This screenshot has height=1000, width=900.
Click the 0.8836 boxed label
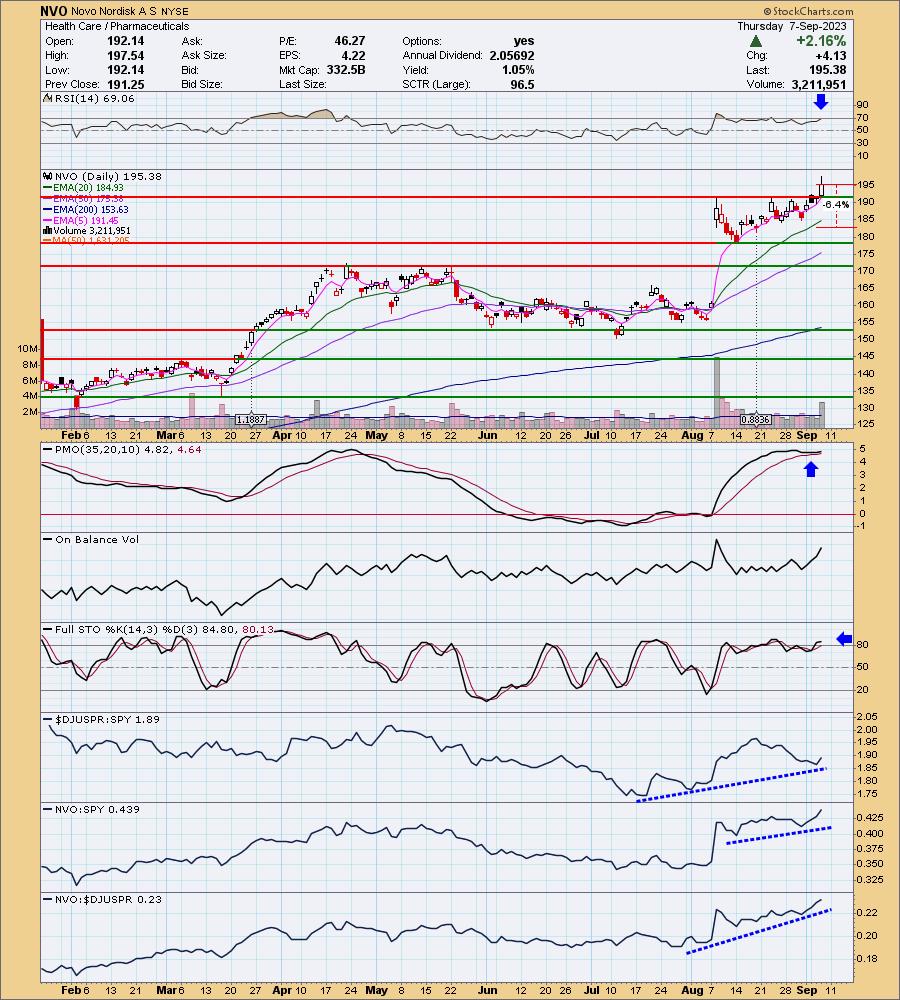[x=756, y=420]
